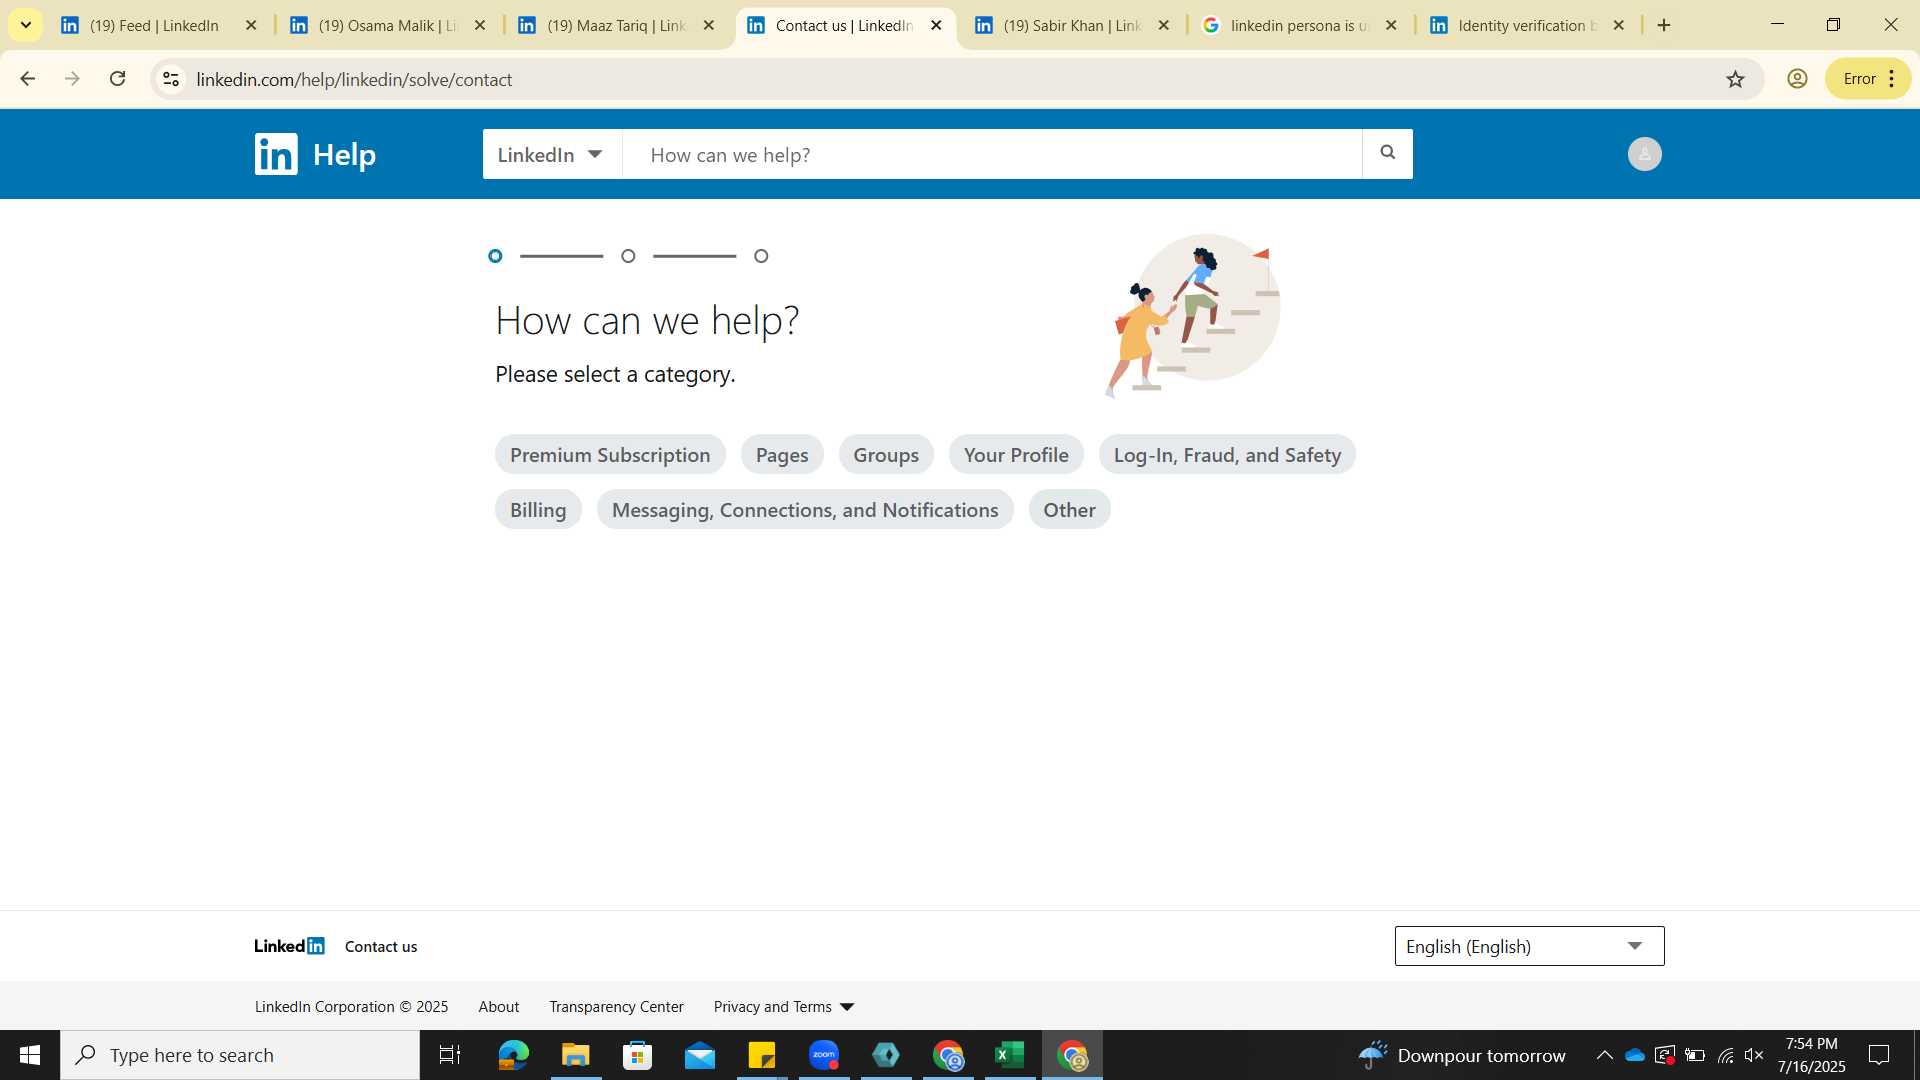1920x1080 pixels.
Task: Go back with the browser back arrow
Action: (27, 79)
